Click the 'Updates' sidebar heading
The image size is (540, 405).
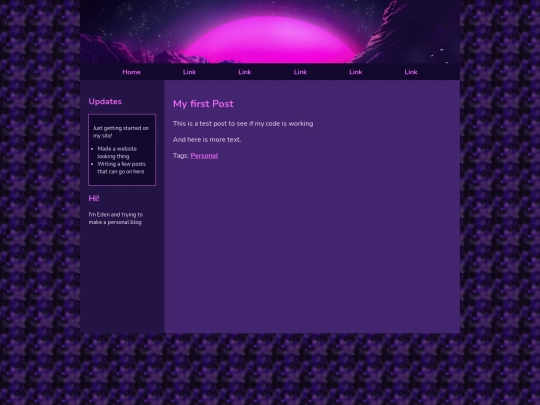(105, 102)
